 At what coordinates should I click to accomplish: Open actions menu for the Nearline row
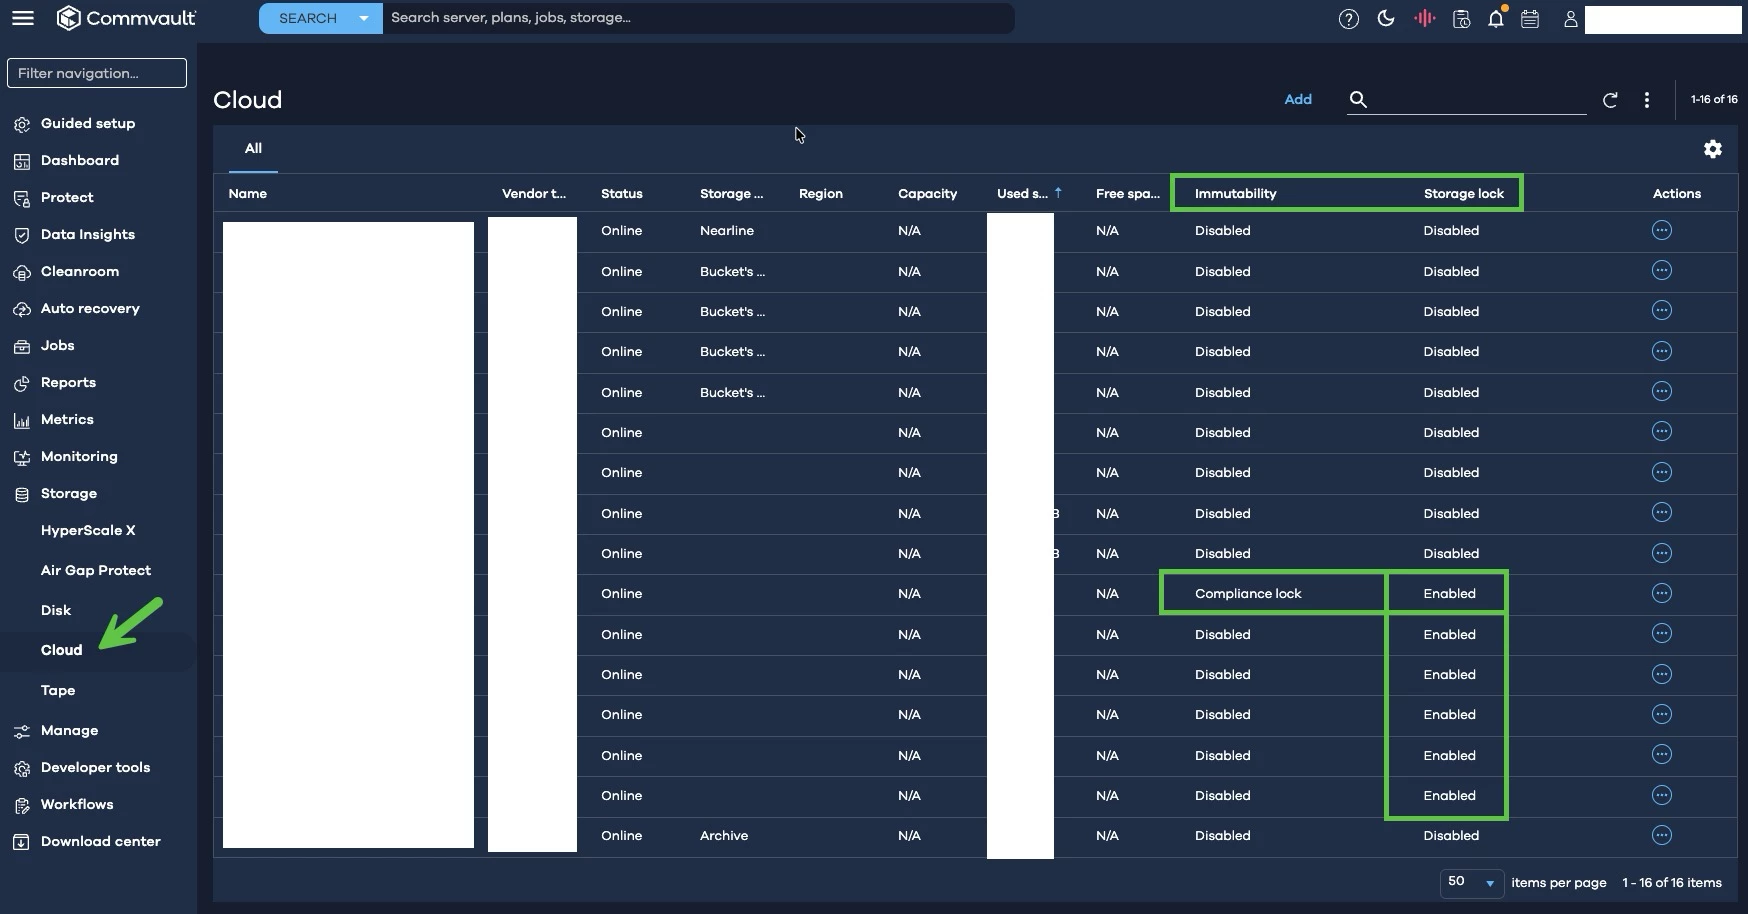1662,231
